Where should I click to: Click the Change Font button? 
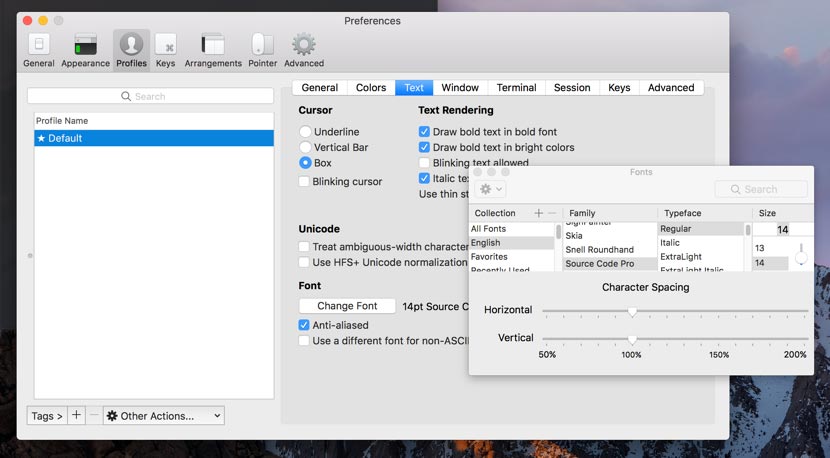pos(347,306)
